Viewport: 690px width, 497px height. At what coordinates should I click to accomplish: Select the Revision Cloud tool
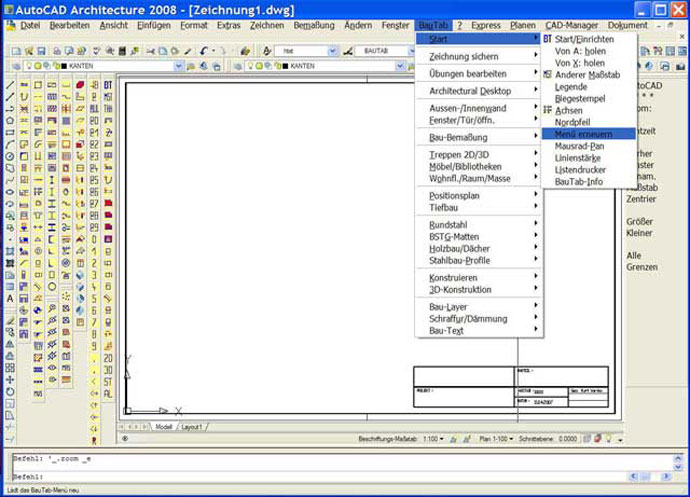coord(10,168)
